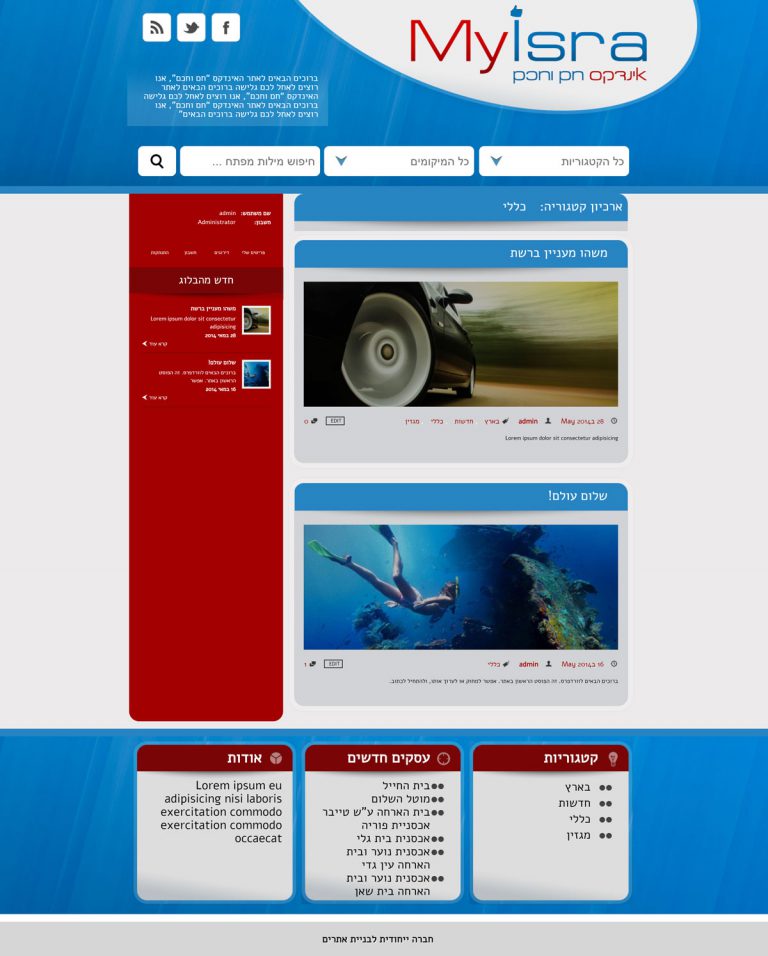Open אכסנית בית גלי in new businesses list
768x956 pixels.
pyautogui.click(x=394, y=839)
